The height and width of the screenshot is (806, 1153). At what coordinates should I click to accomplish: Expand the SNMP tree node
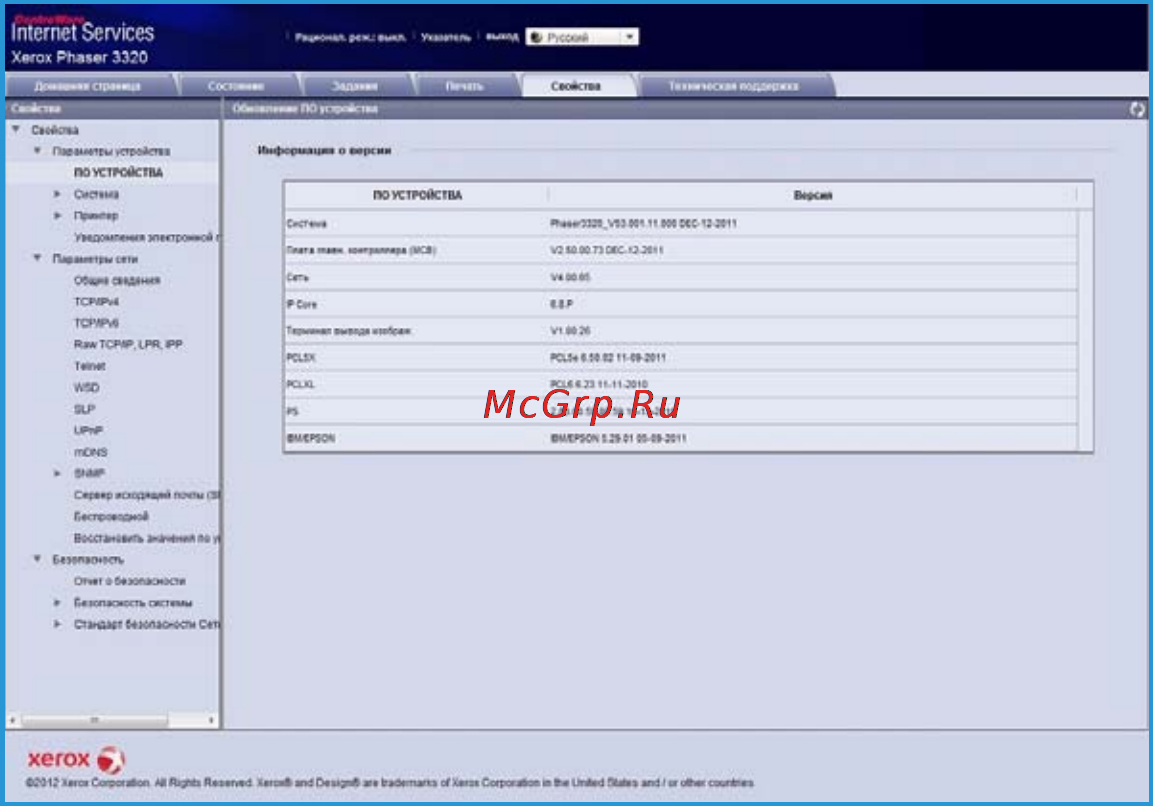pos(57,474)
